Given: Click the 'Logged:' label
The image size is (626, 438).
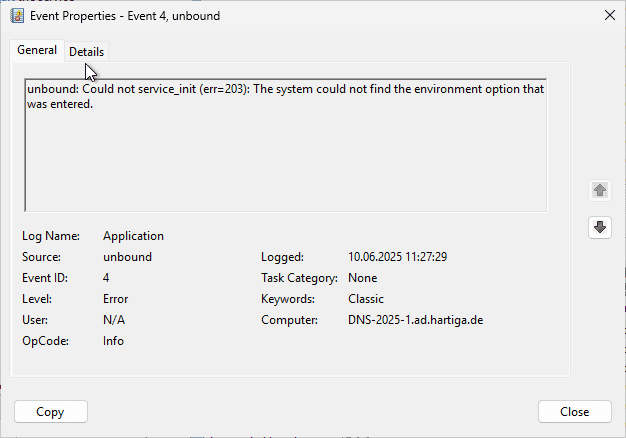Looking at the screenshot, I should click(x=282, y=257).
